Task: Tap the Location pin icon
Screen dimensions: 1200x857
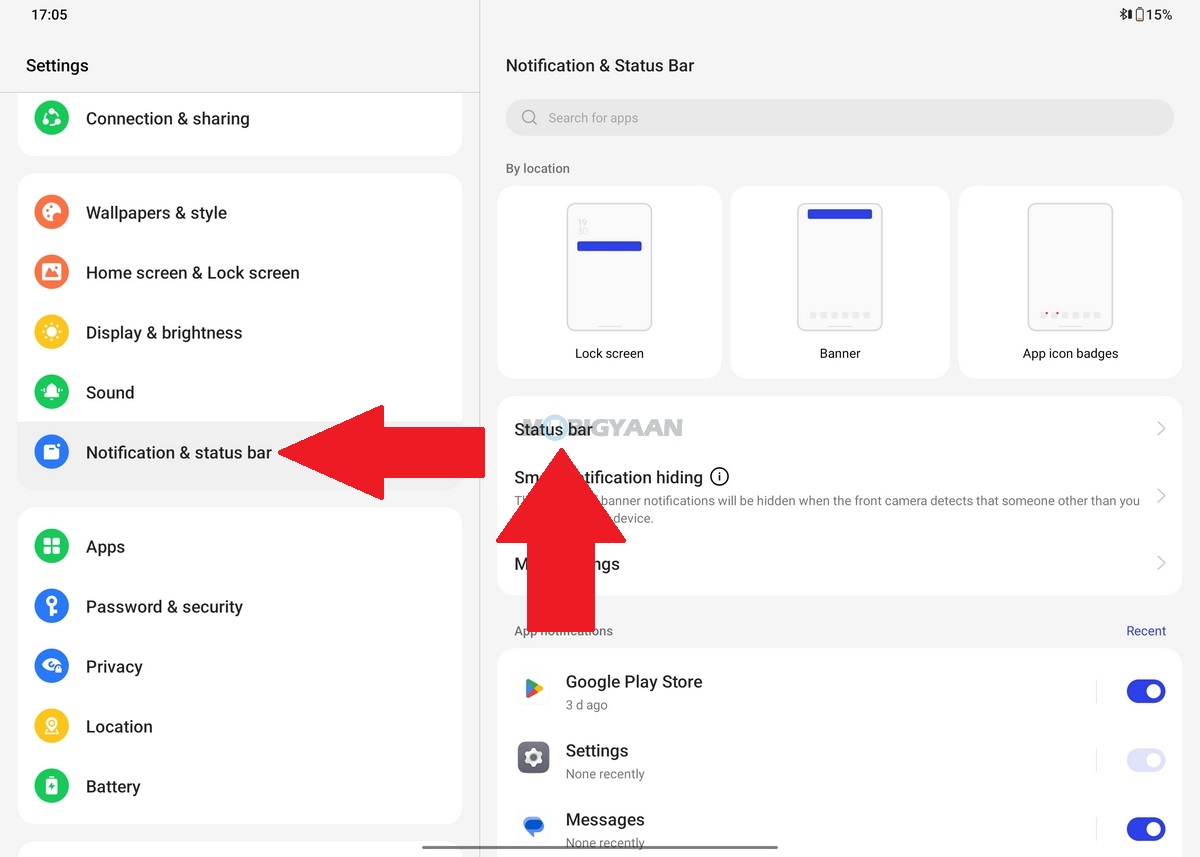Action: [51, 727]
